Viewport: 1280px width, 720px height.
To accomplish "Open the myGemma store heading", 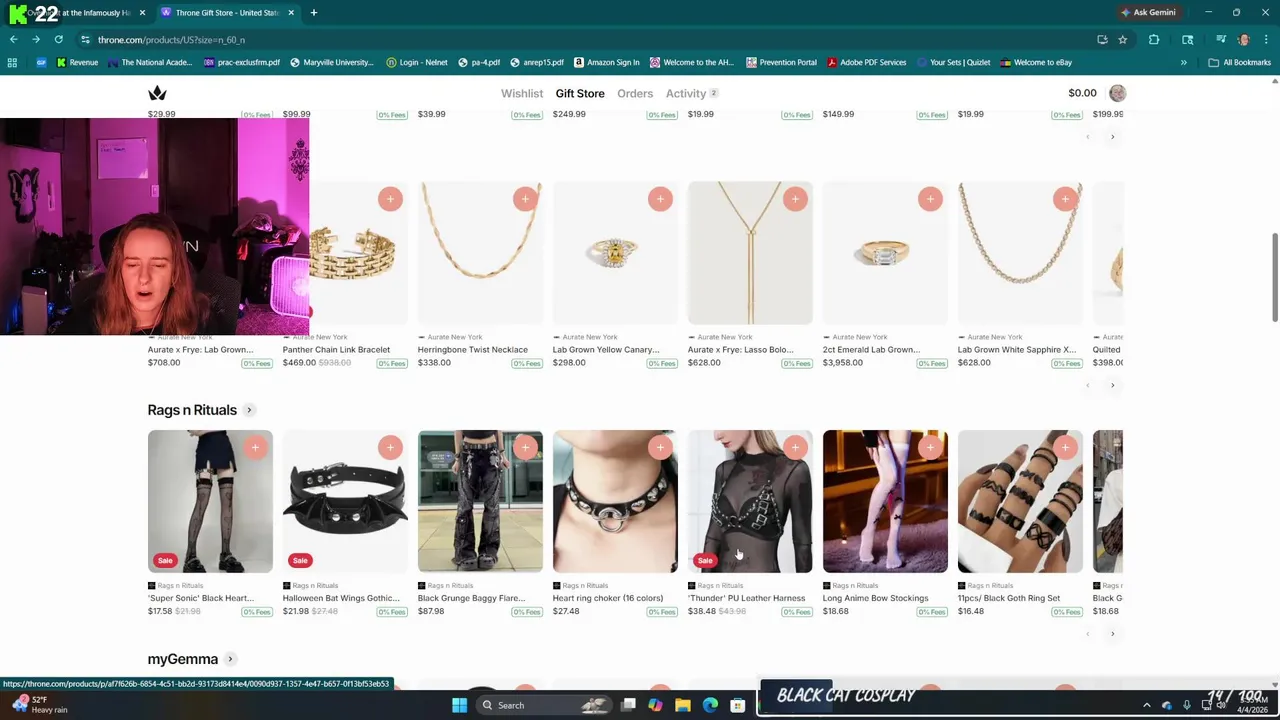I will click(x=183, y=659).
